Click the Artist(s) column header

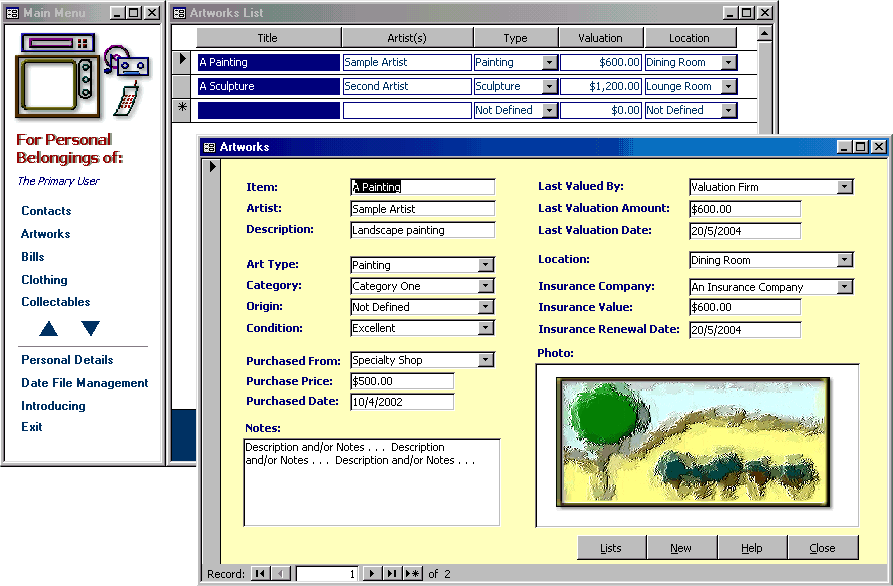[407, 38]
